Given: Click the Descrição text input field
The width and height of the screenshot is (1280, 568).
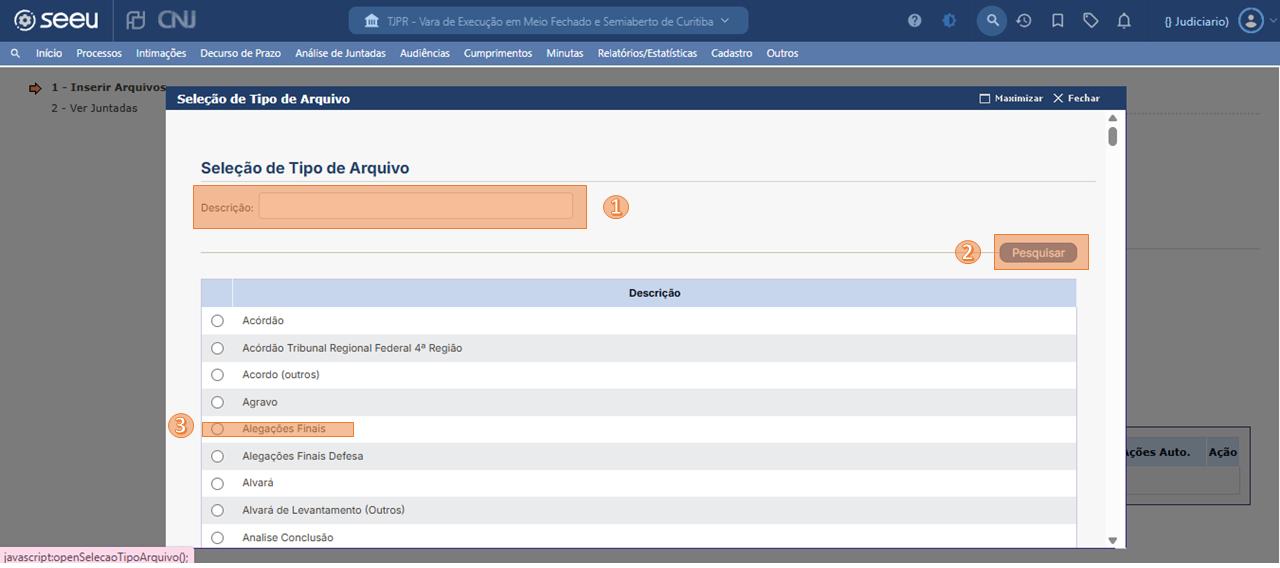Looking at the screenshot, I should (x=415, y=207).
